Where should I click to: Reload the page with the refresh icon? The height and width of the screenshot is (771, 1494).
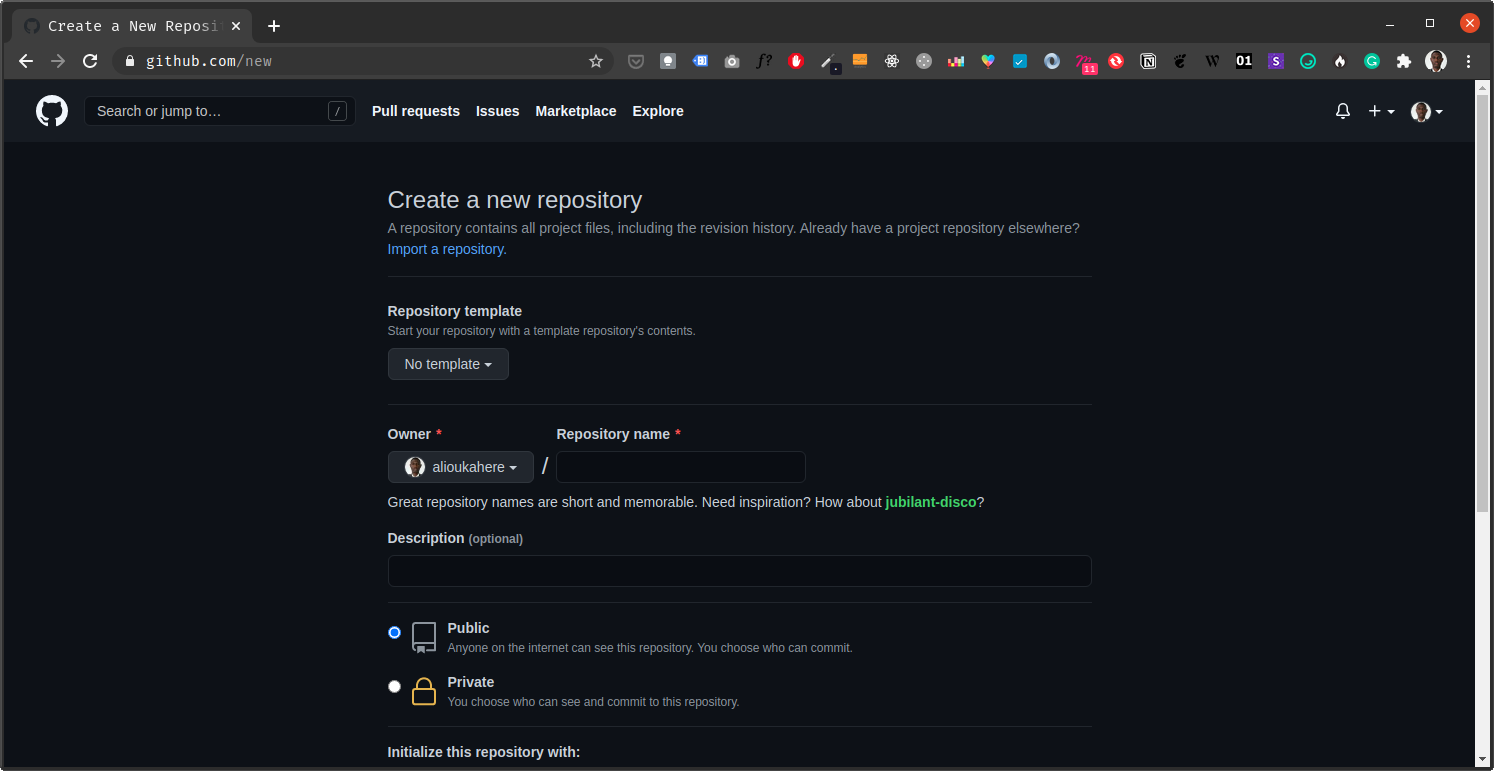coord(90,61)
